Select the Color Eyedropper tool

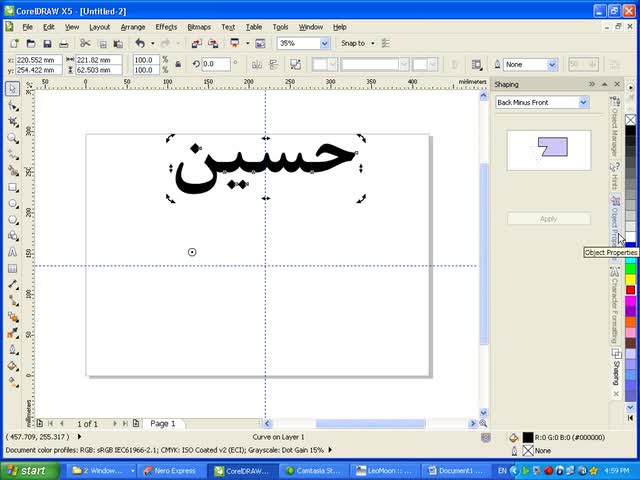(13, 333)
